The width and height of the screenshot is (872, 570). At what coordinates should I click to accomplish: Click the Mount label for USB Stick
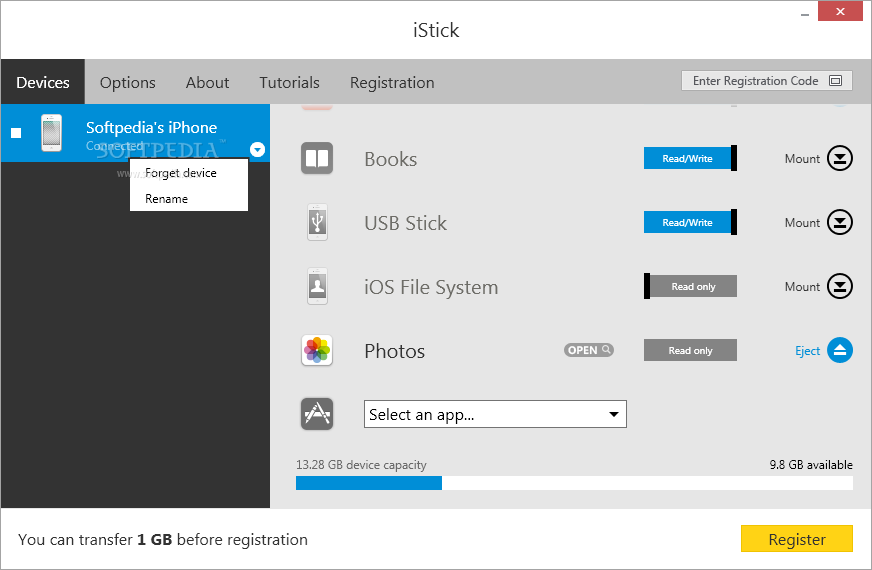pos(802,223)
